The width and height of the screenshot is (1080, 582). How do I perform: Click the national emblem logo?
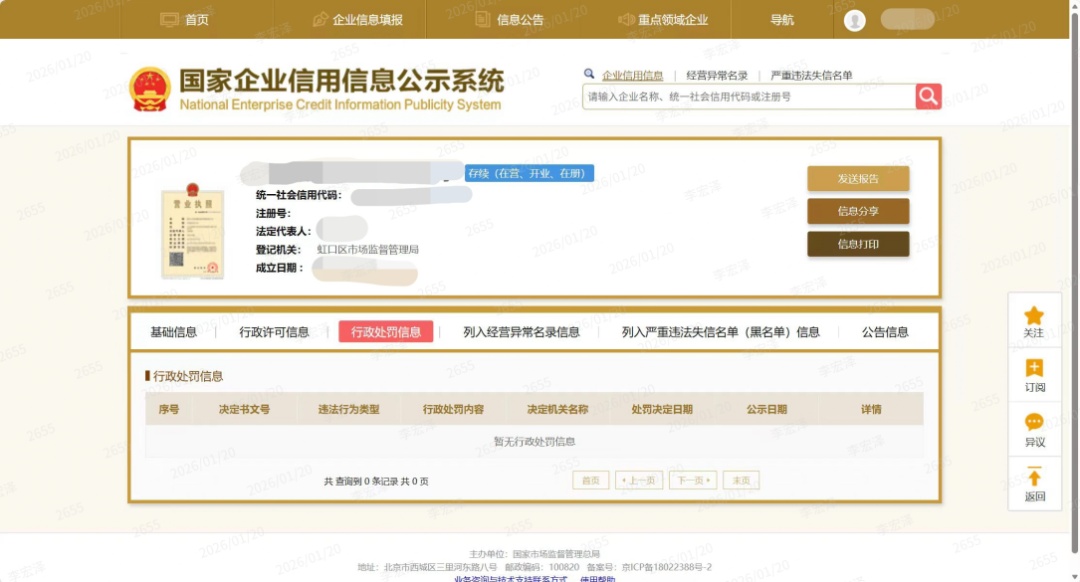(x=150, y=89)
